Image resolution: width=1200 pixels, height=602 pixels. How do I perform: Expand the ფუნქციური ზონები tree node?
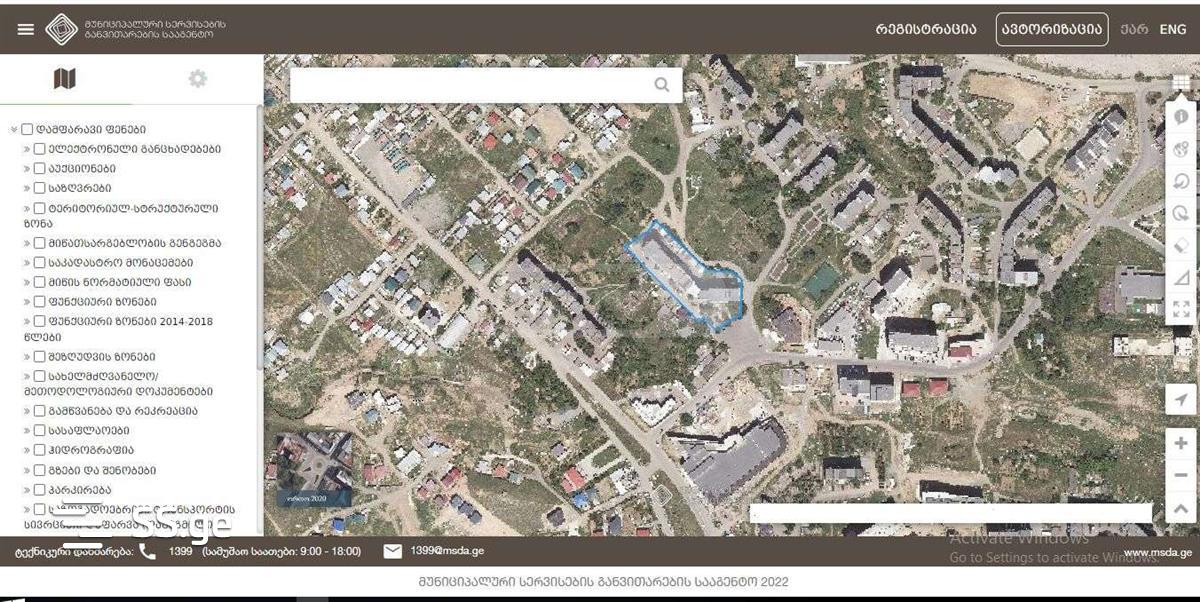point(27,302)
